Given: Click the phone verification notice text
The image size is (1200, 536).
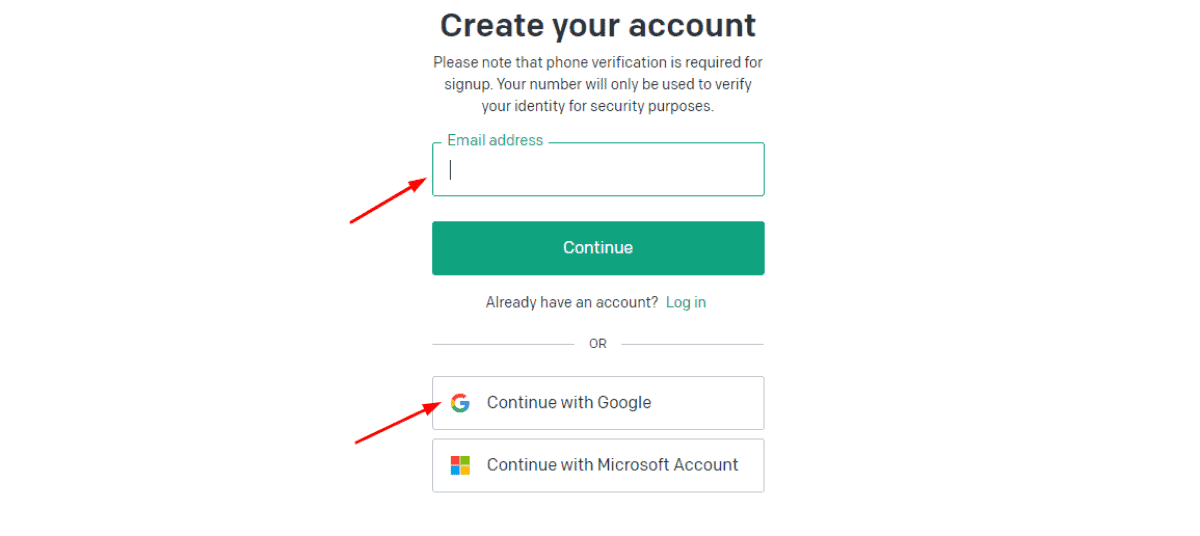Looking at the screenshot, I should click(x=598, y=84).
